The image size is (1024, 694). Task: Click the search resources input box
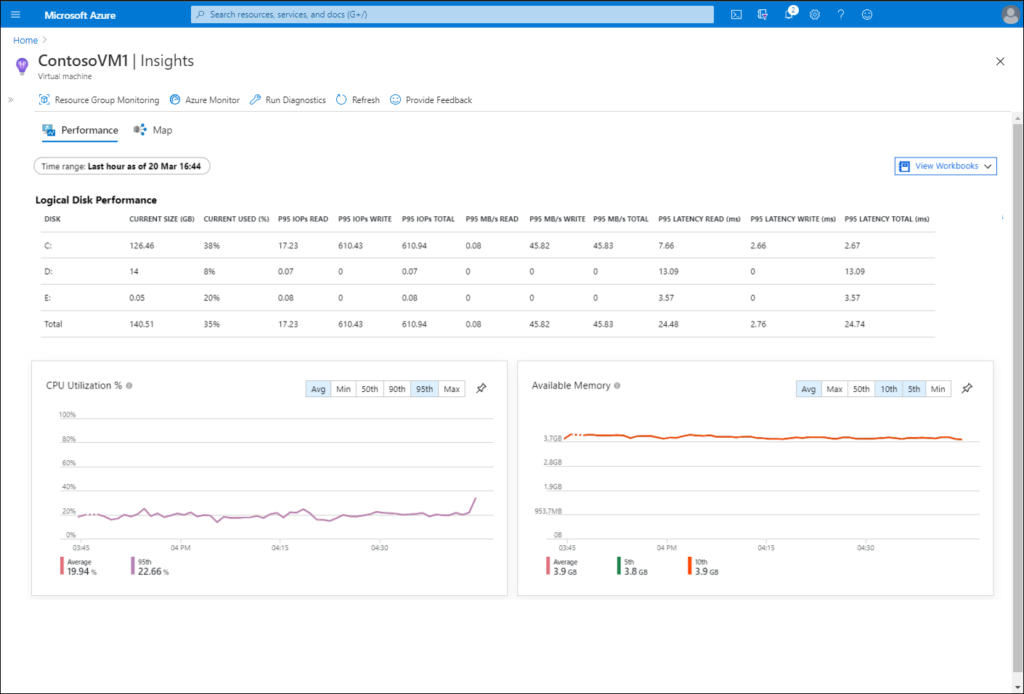452,14
